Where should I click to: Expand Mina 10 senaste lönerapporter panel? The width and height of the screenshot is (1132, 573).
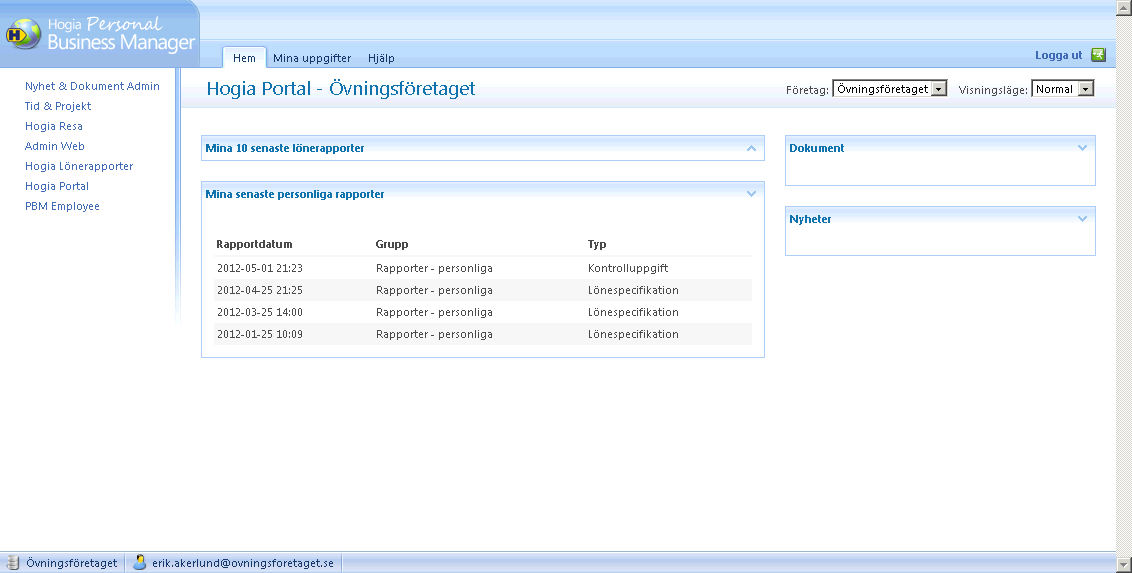pos(752,148)
